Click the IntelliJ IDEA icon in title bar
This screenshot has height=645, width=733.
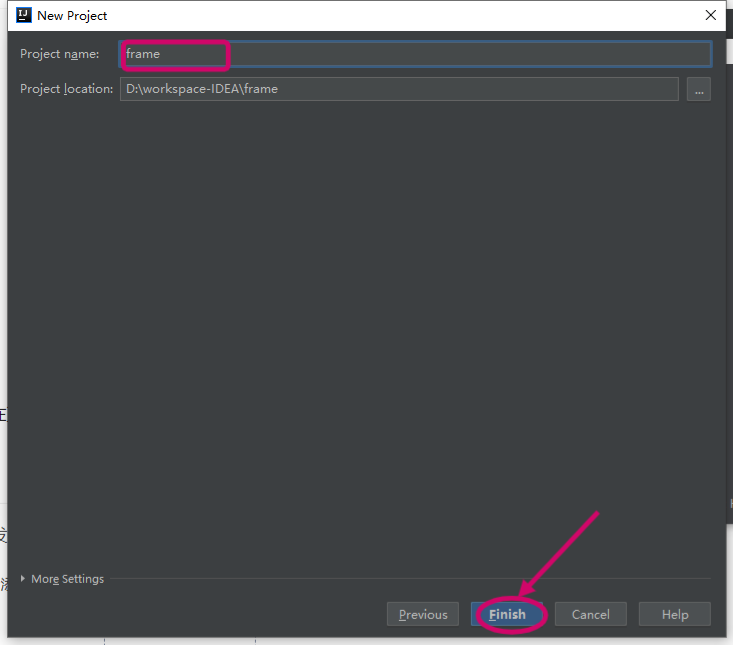tap(24, 15)
